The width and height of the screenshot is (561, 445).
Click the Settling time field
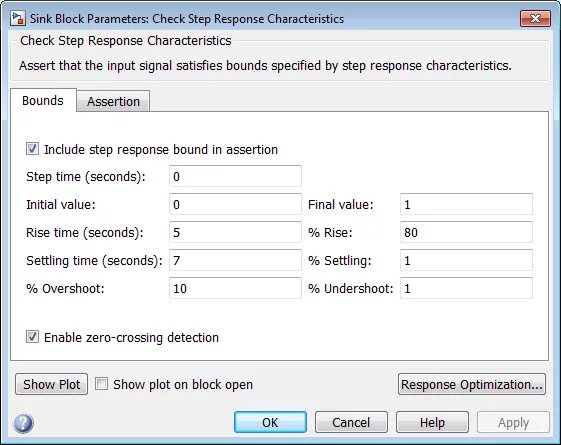(x=235, y=260)
